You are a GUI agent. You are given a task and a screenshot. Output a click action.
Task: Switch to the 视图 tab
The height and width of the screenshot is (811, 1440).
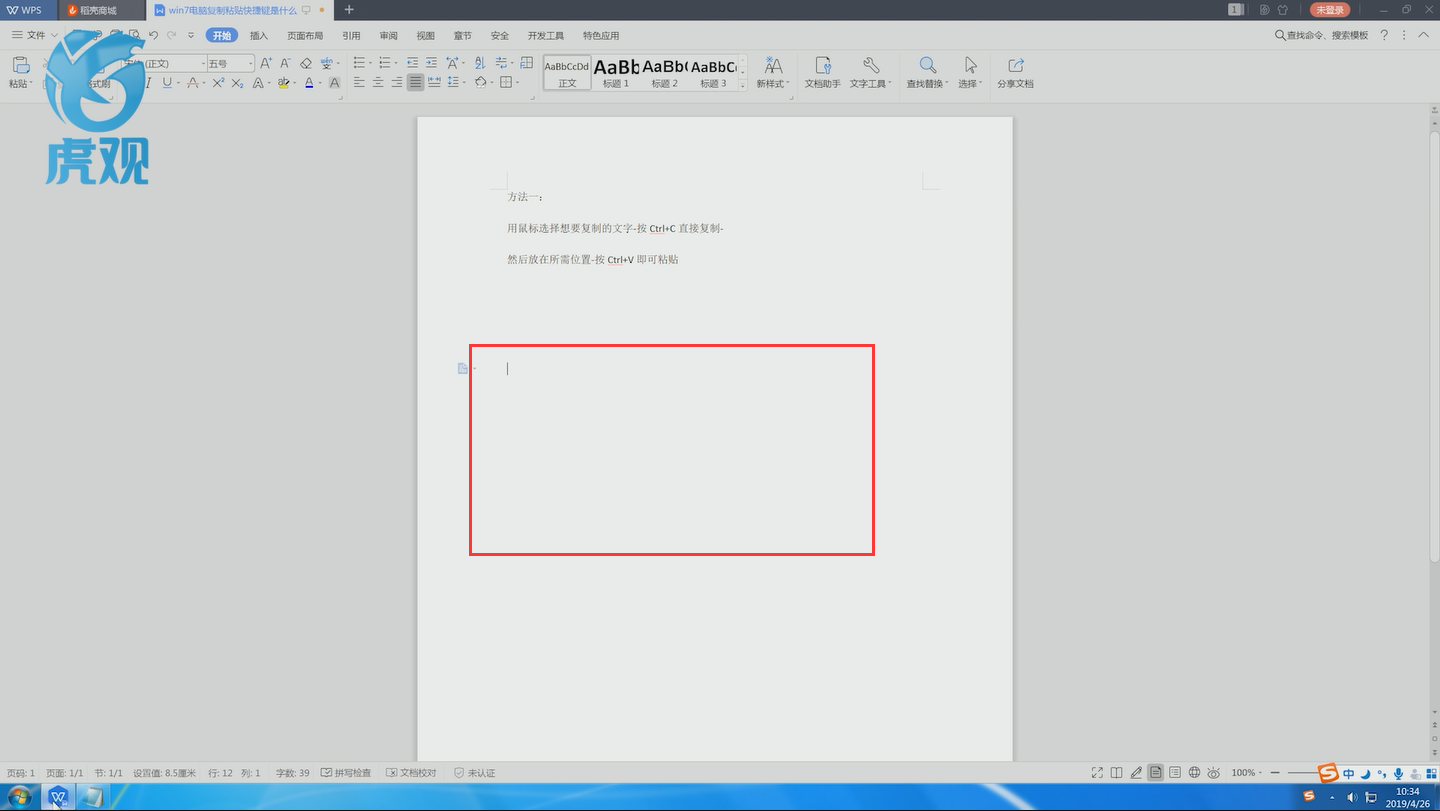point(425,35)
